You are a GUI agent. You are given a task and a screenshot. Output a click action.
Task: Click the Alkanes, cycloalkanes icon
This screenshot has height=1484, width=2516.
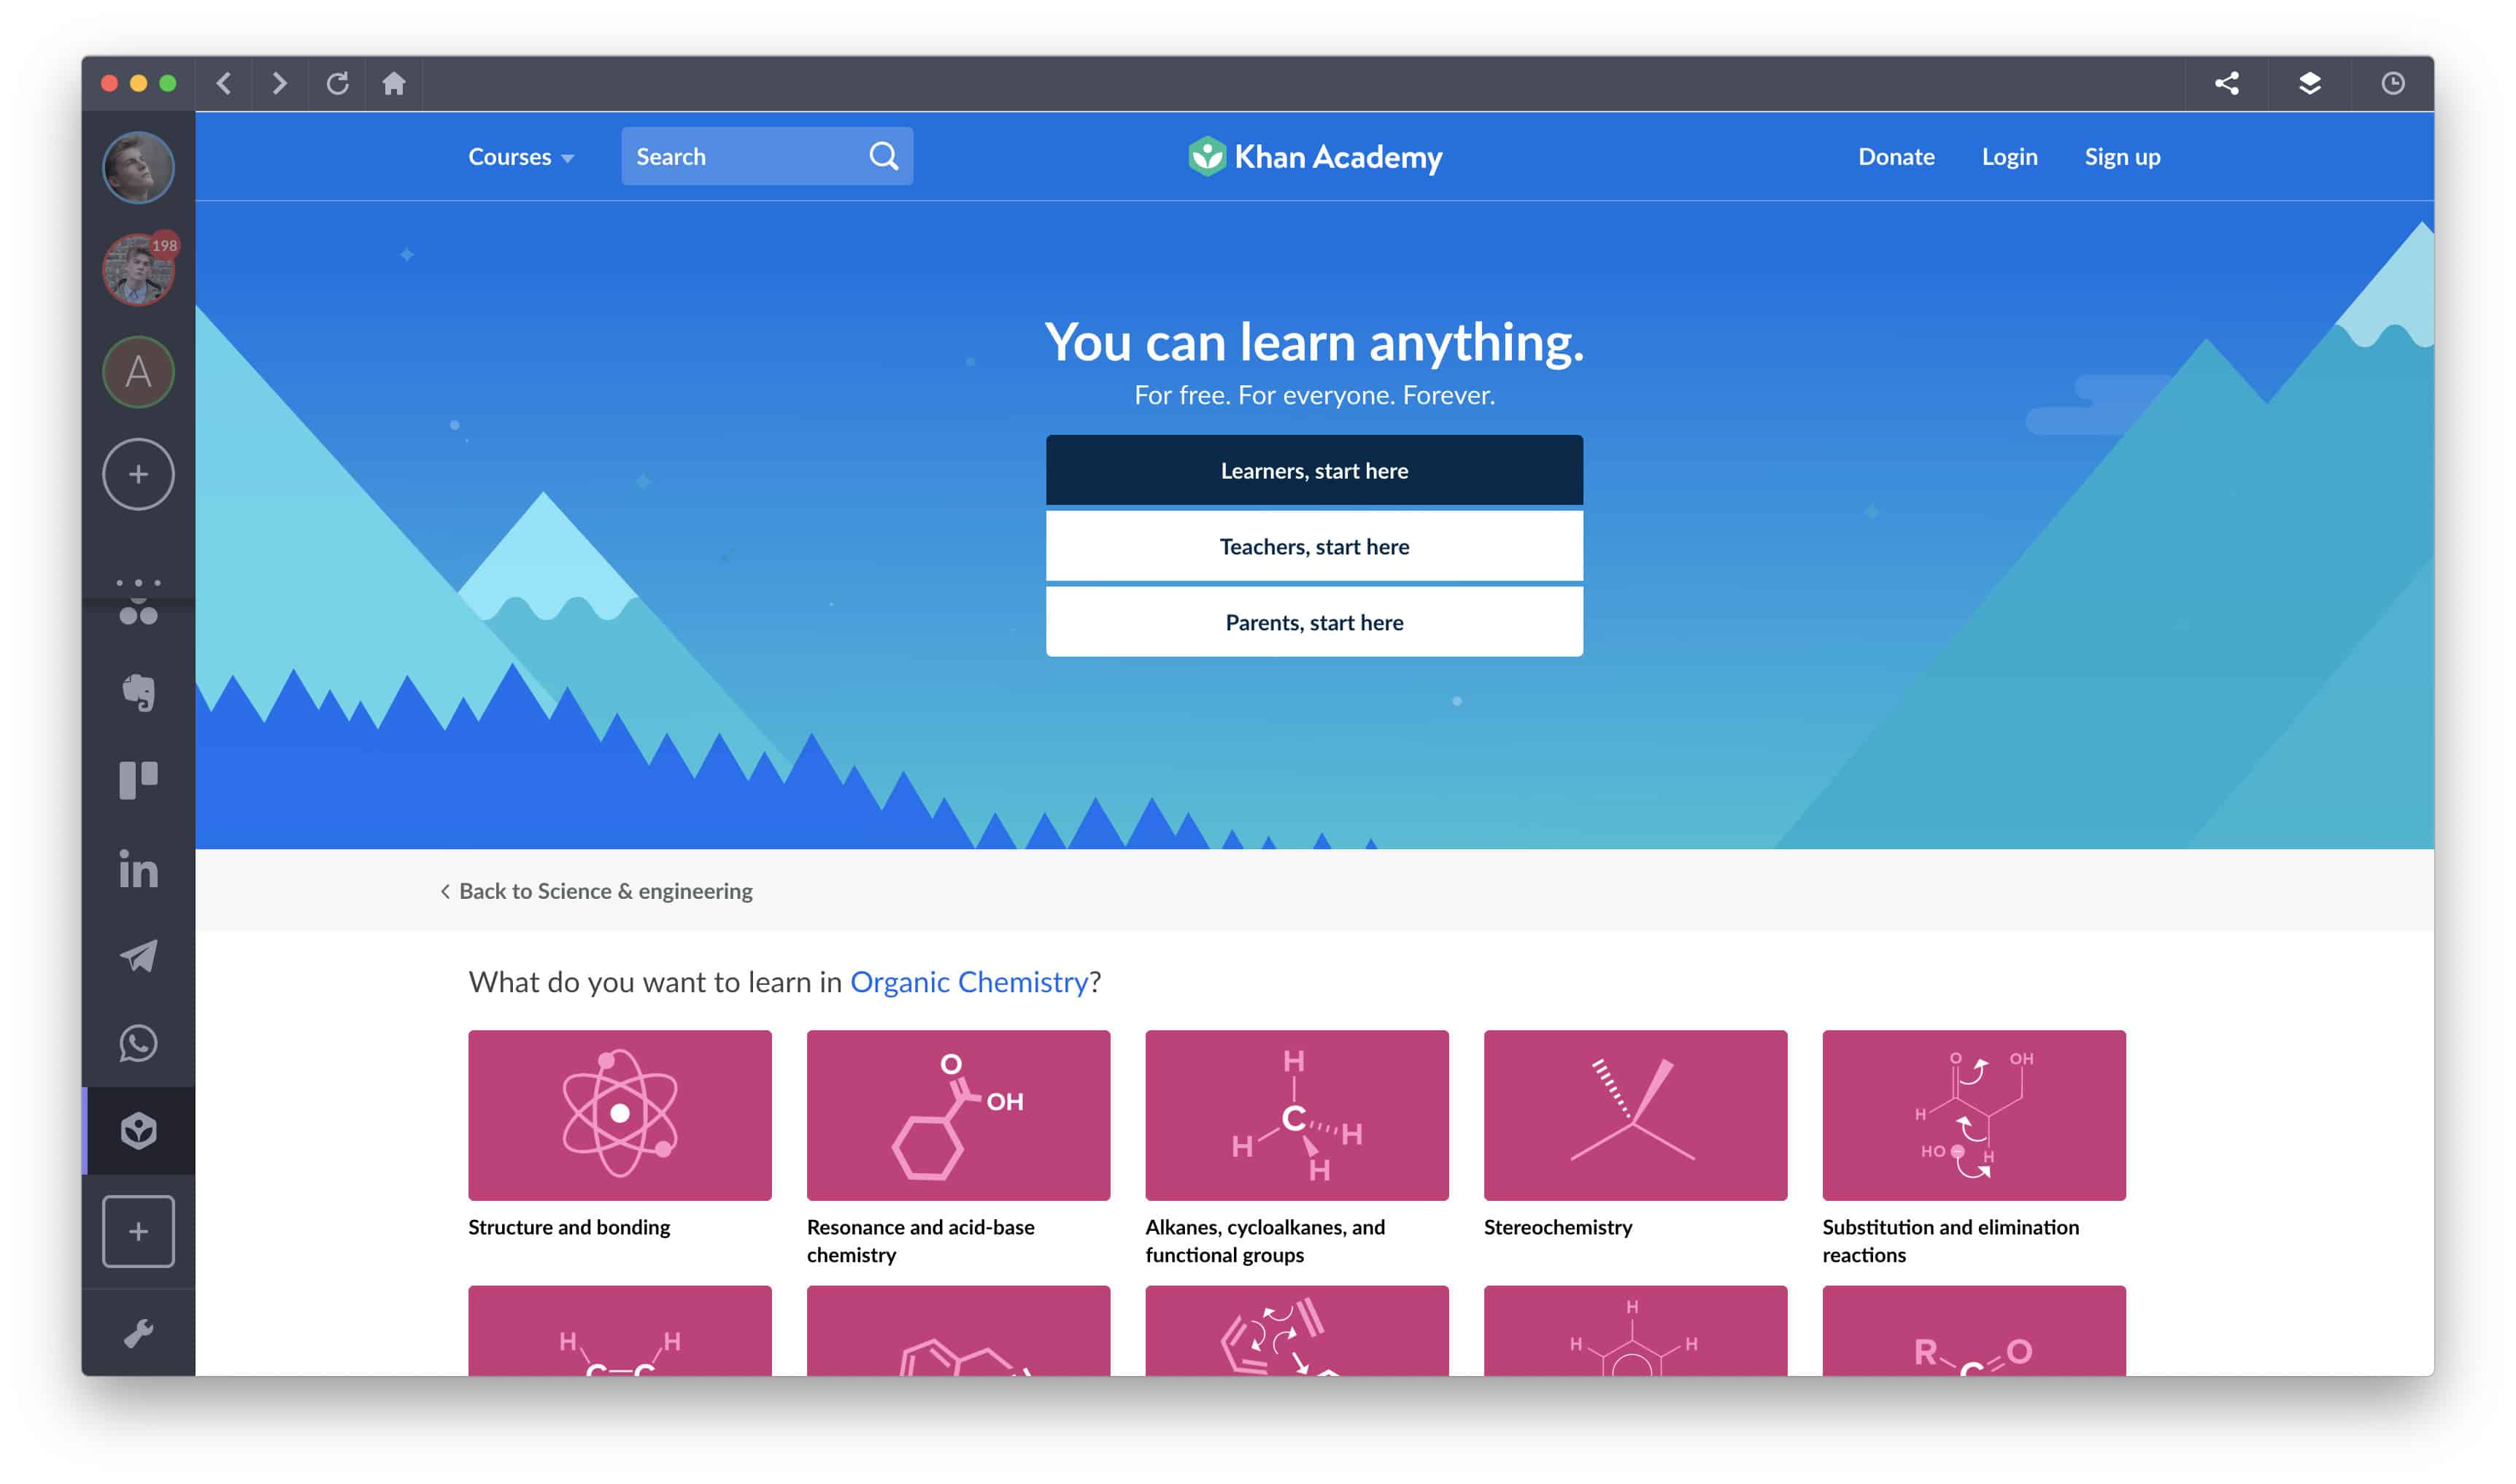tap(1300, 1115)
